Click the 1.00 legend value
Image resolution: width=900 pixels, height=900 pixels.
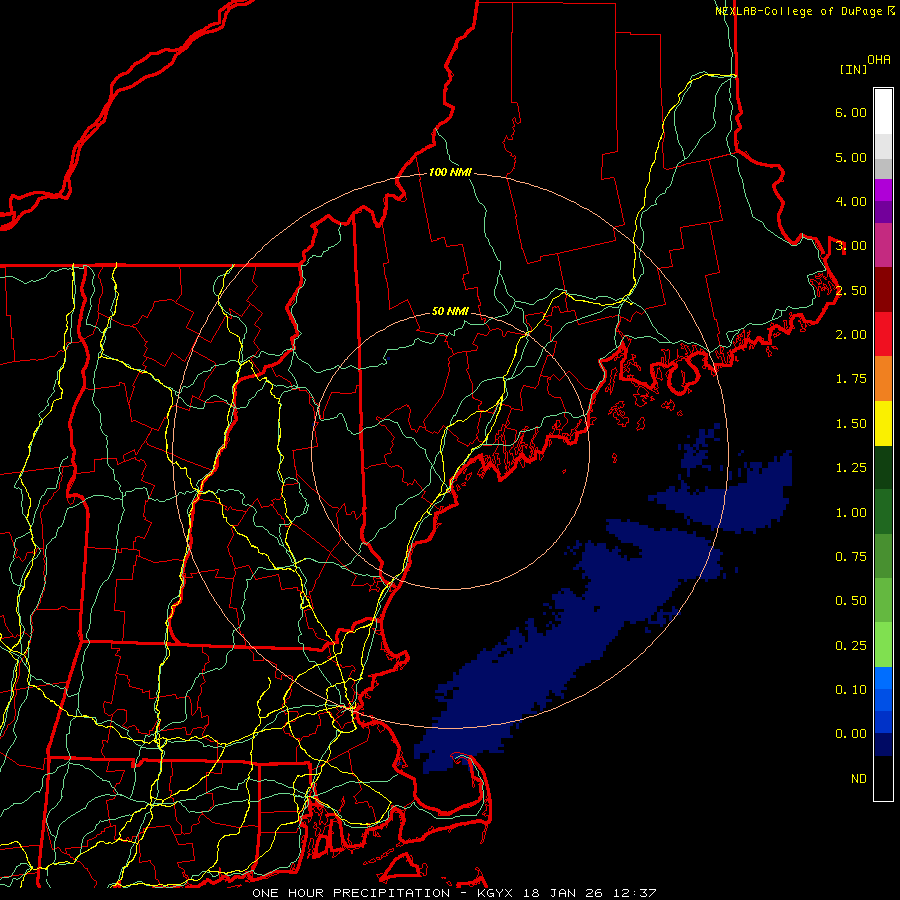point(851,513)
